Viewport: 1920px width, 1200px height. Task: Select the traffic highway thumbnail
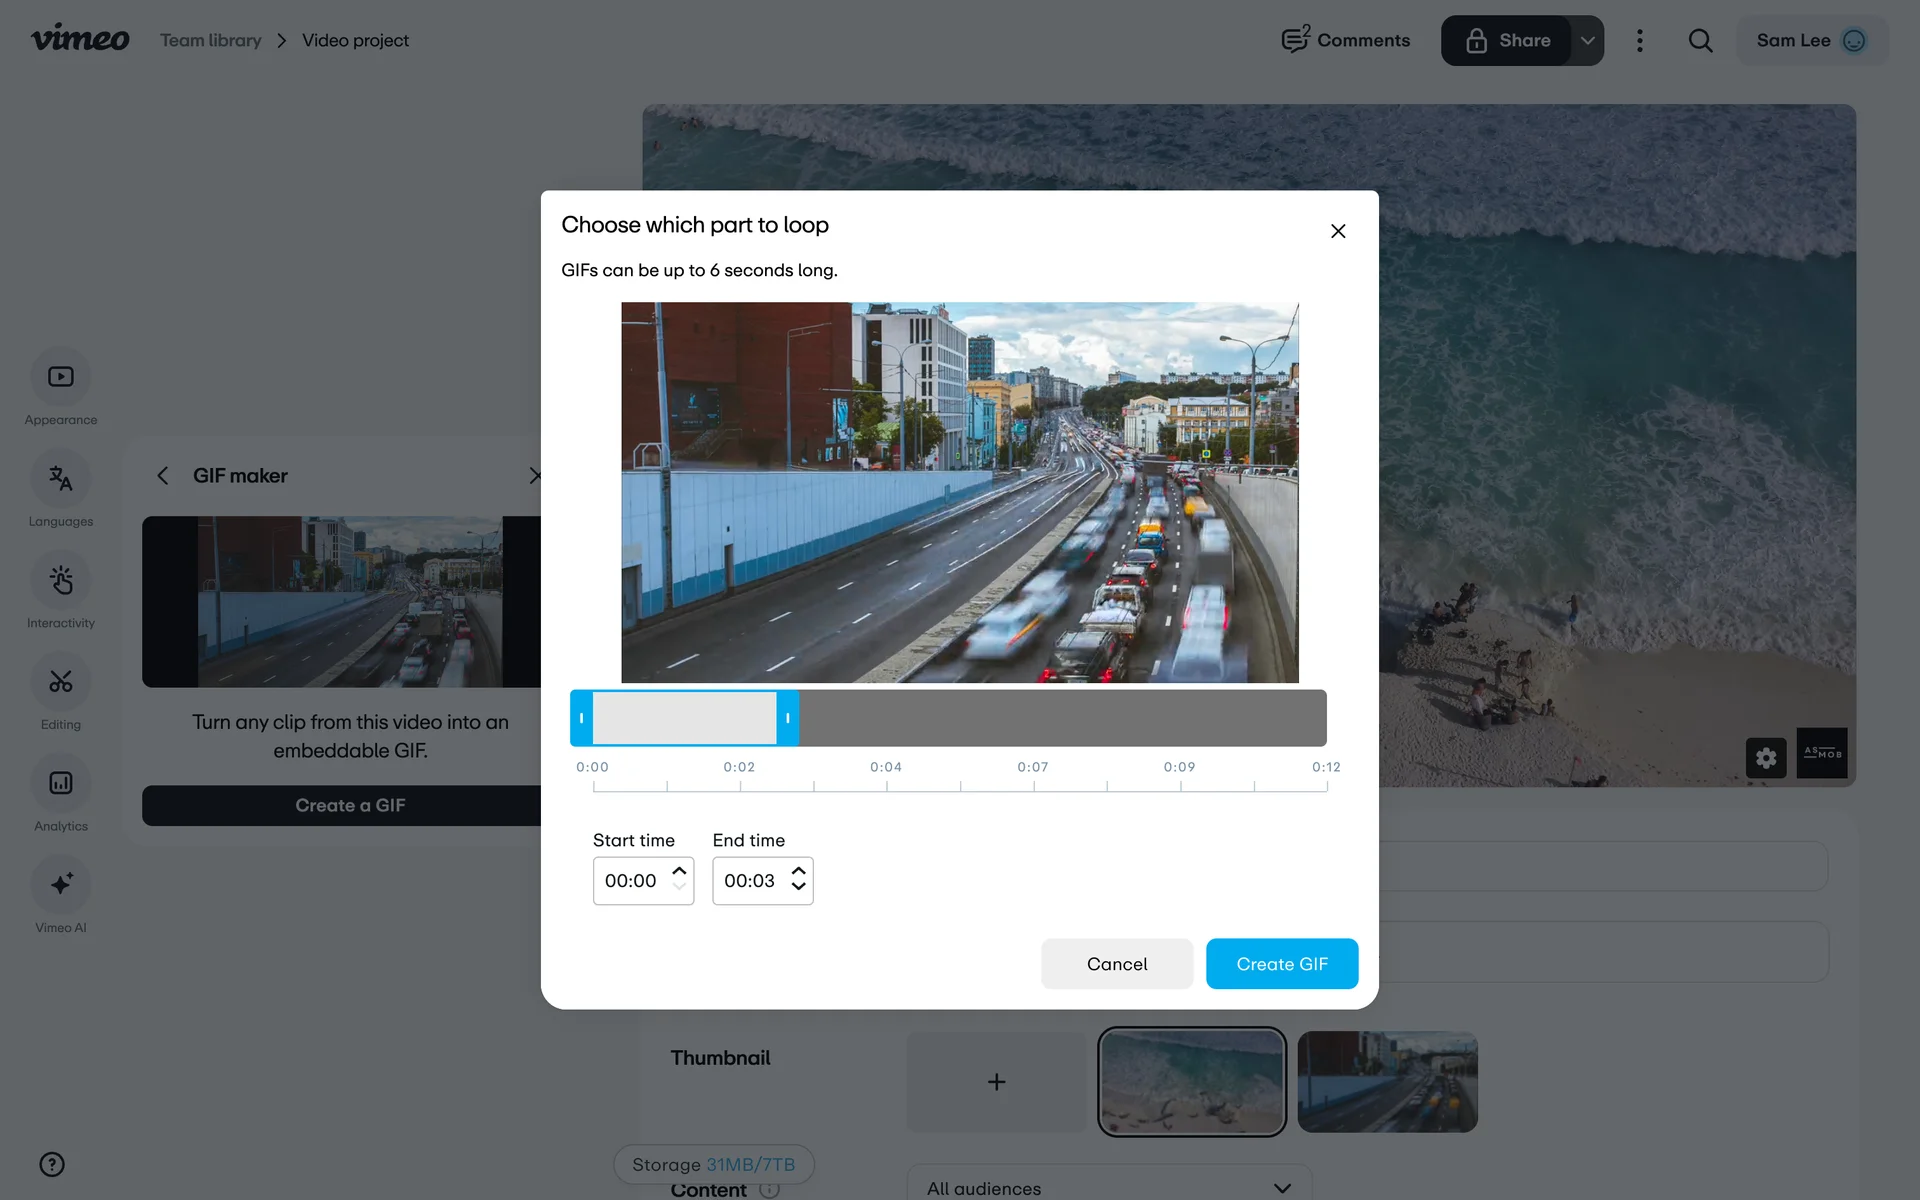point(1387,1082)
